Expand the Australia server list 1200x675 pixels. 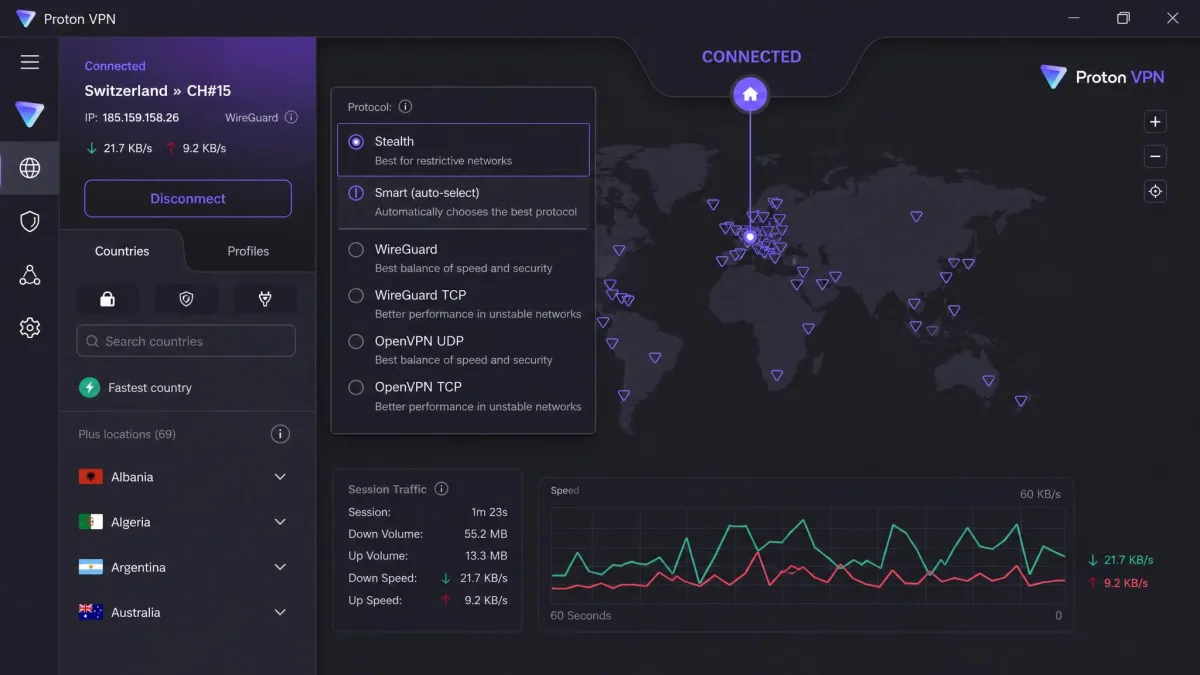280,612
